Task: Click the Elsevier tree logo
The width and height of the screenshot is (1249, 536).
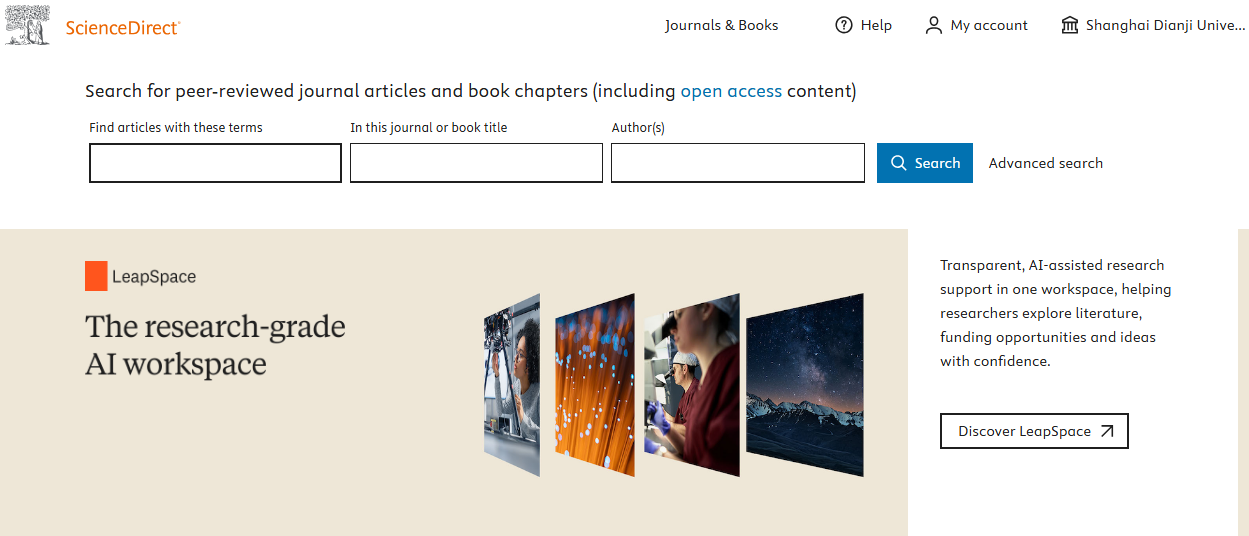Action: [x=28, y=25]
